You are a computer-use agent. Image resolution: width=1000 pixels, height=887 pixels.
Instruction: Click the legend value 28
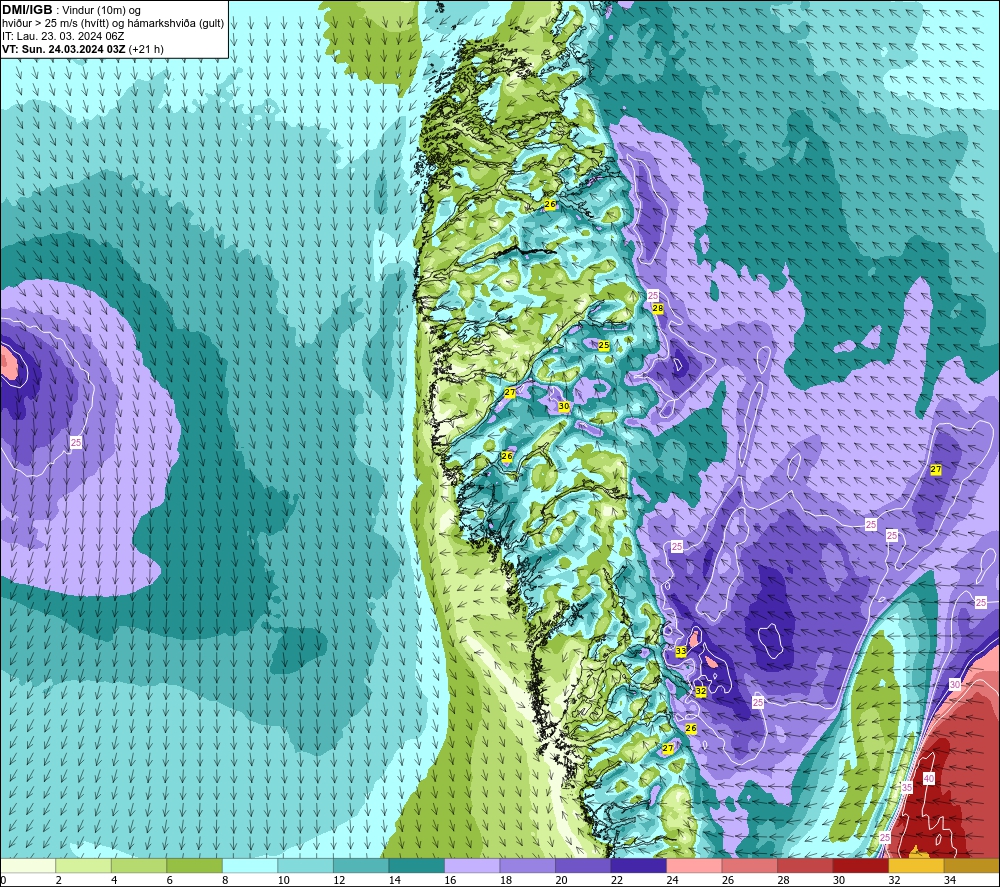coord(783,880)
